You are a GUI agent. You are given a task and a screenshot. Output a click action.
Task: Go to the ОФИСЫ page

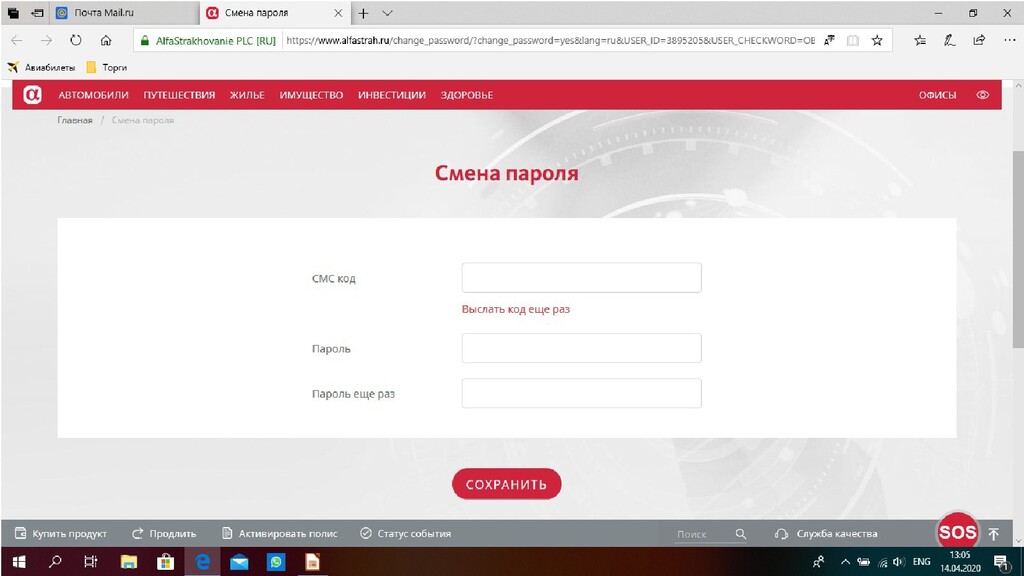coord(937,95)
